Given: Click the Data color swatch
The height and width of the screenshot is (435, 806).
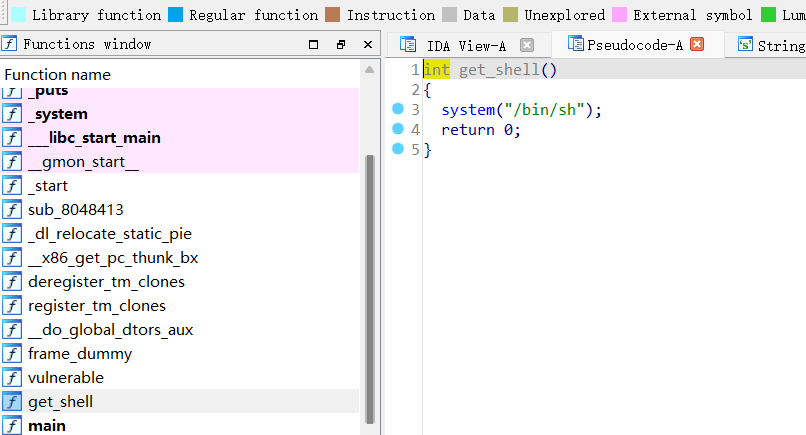Looking at the screenshot, I should (449, 14).
